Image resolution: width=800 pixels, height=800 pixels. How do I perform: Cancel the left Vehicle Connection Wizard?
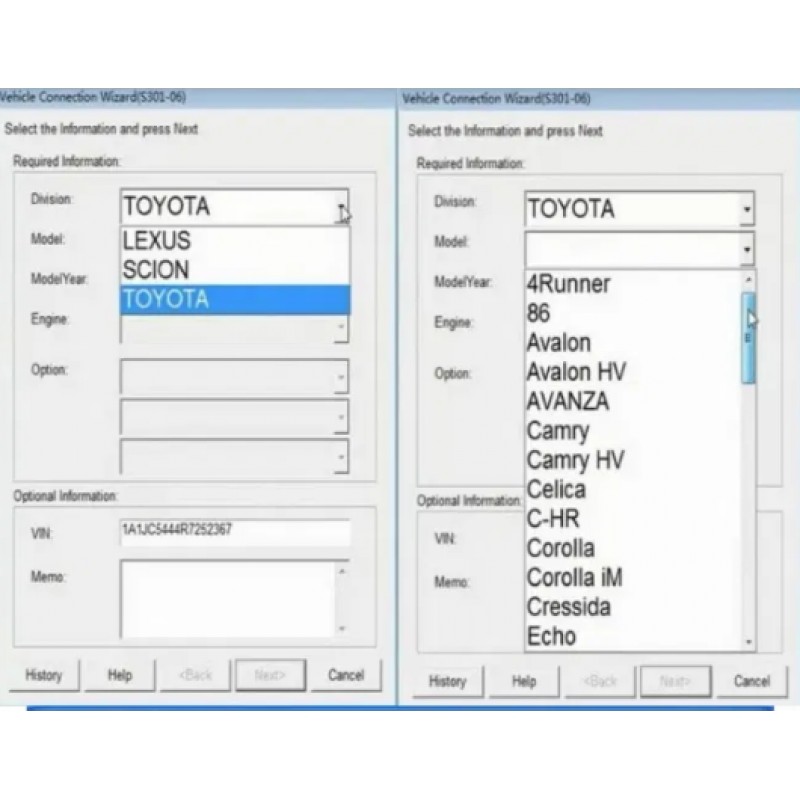click(345, 675)
